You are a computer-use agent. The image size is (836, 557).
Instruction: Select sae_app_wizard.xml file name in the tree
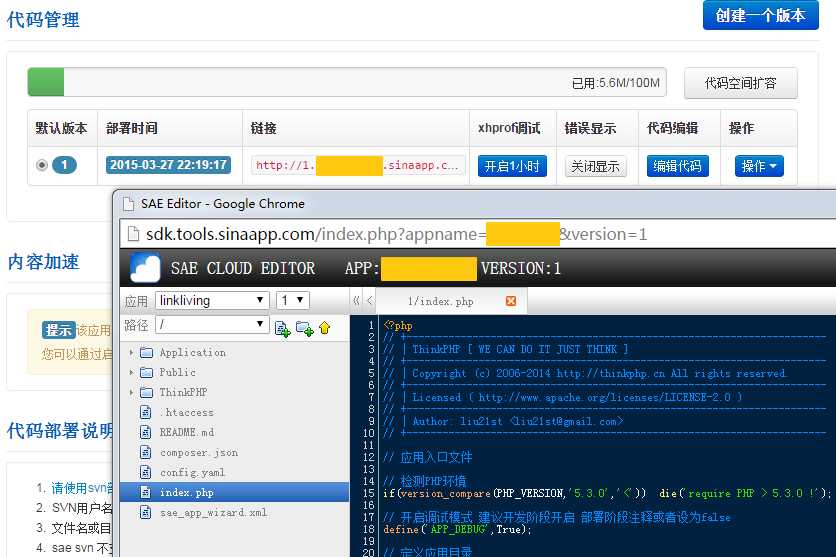pyautogui.click(x=213, y=512)
